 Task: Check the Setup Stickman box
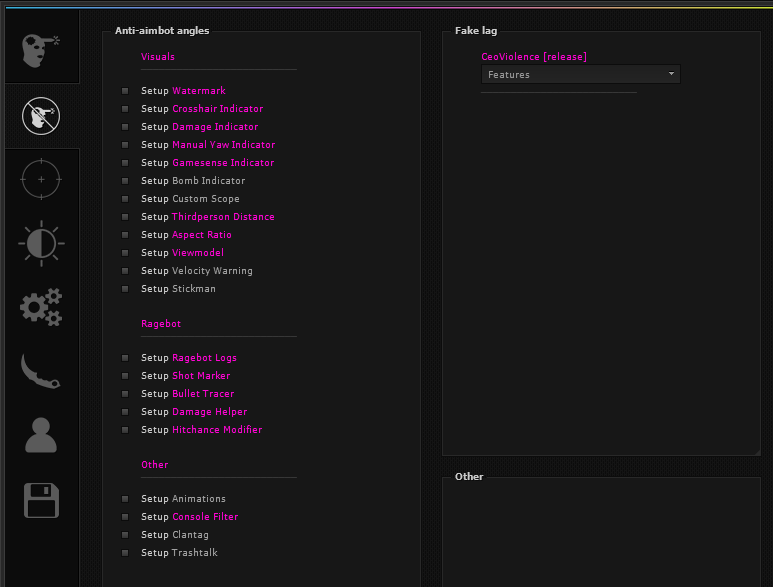125,289
